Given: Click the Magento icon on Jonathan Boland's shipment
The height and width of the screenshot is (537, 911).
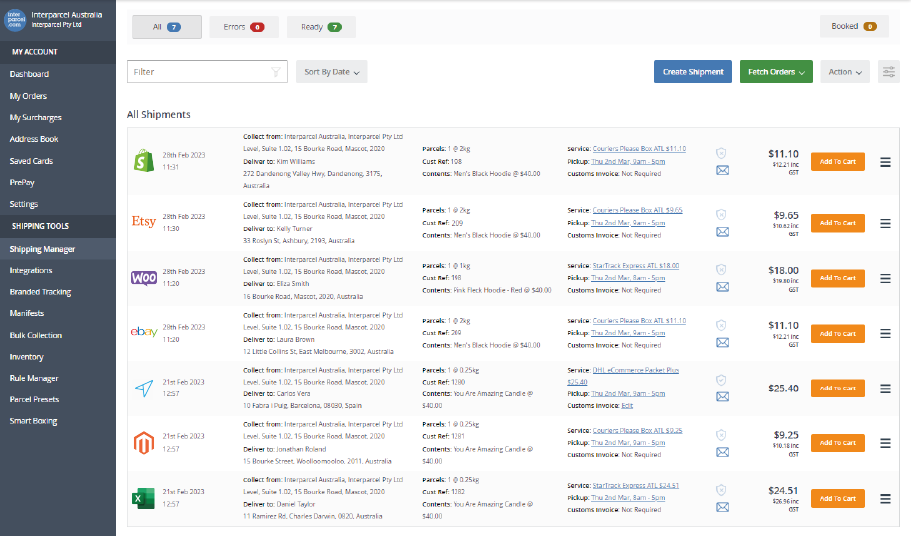Looking at the screenshot, I should (x=142, y=442).
